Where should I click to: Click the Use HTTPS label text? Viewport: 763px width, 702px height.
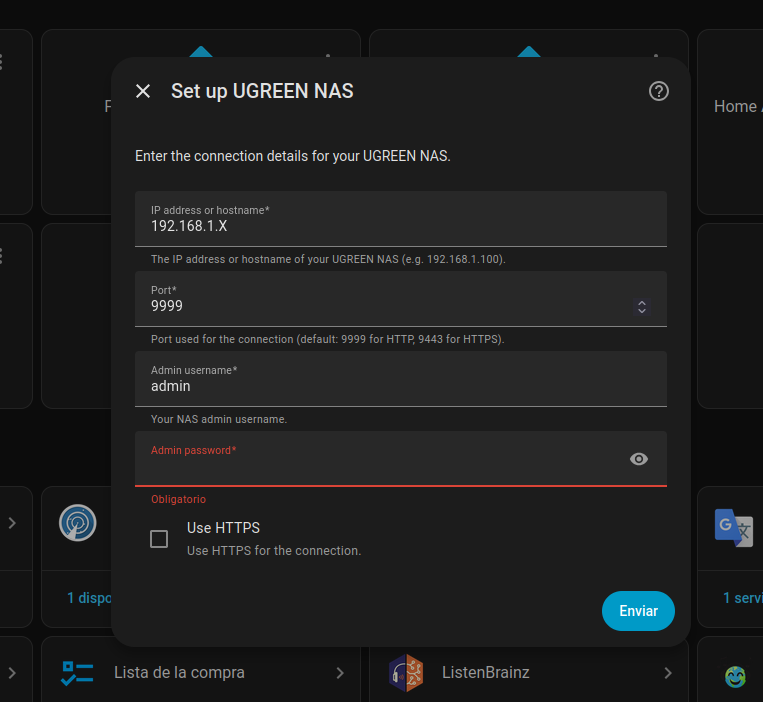223,528
